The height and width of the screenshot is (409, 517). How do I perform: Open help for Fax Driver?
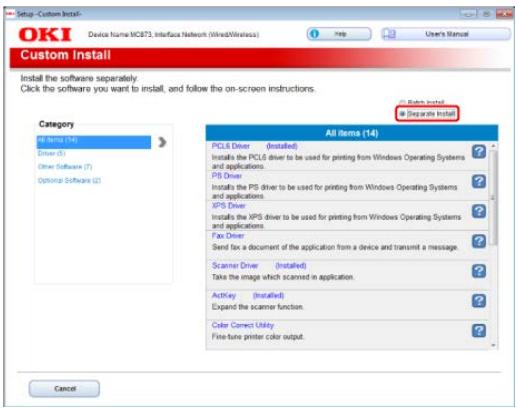(x=479, y=241)
